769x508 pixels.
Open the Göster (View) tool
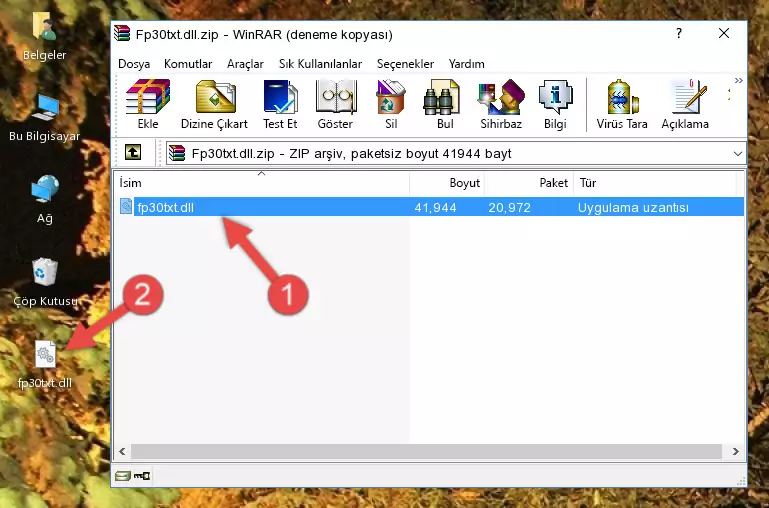pos(335,104)
